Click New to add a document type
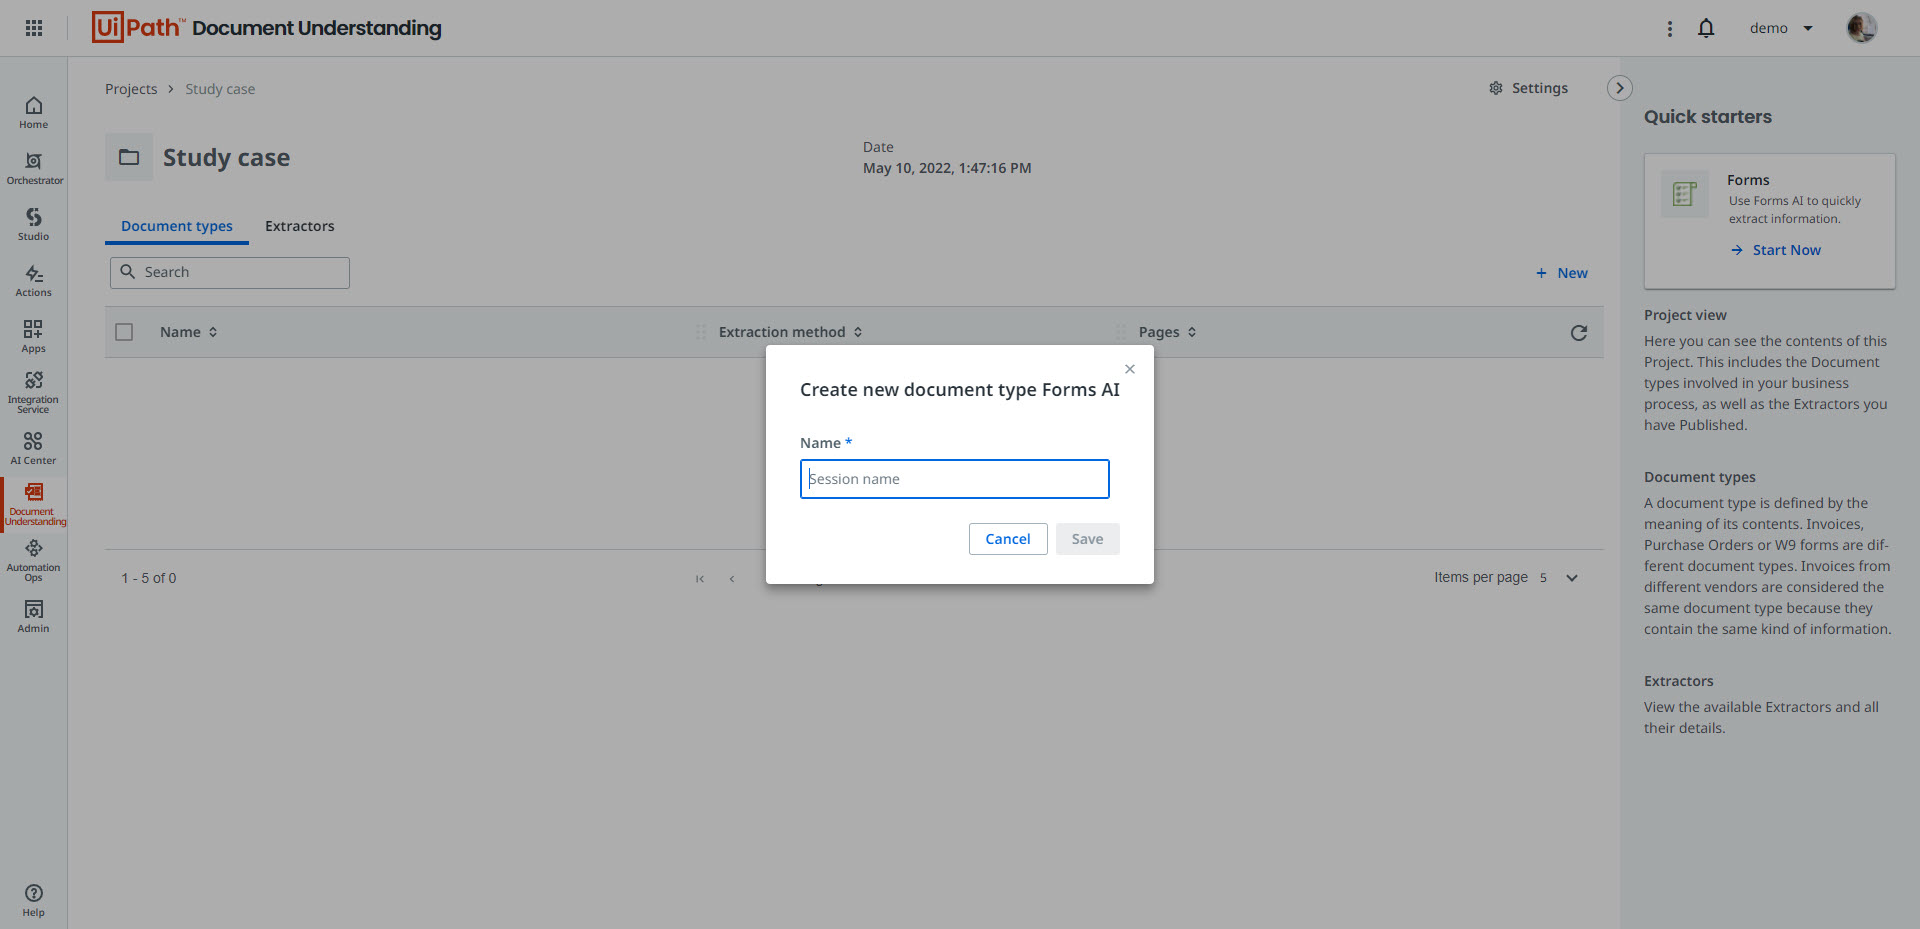Viewport: 1920px width, 929px height. [x=1562, y=273]
